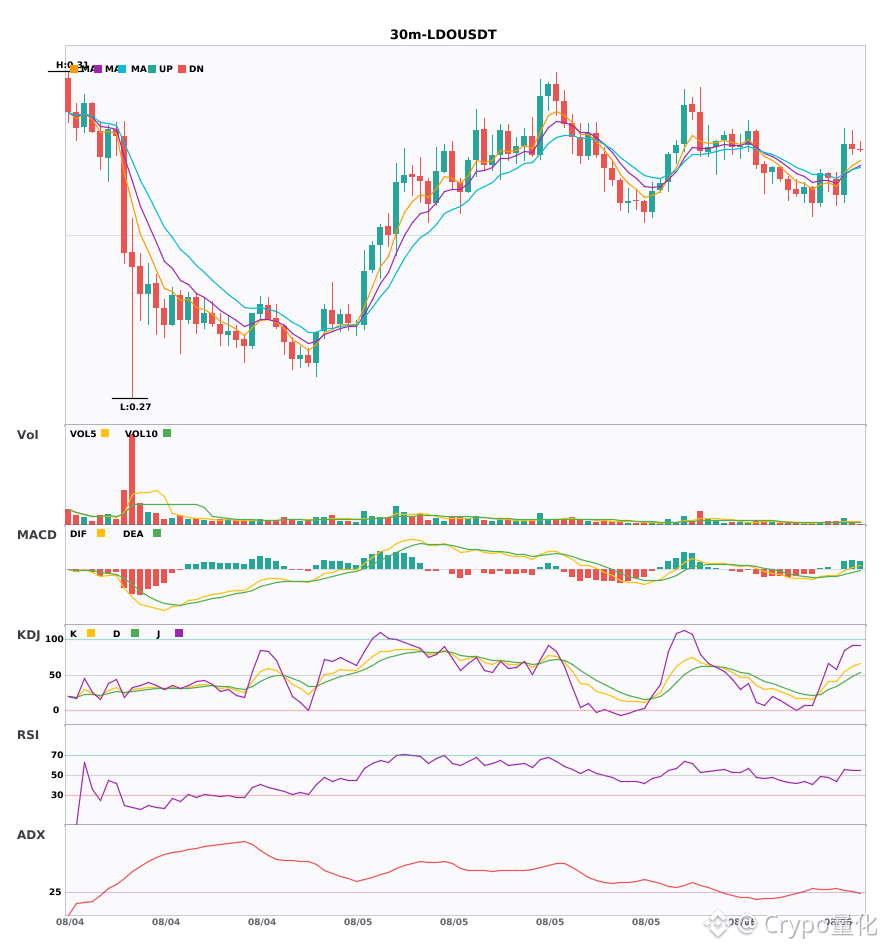Screen dimensions: 885x950
Task: Click the KDJ panel label
Action: click(x=28, y=635)
